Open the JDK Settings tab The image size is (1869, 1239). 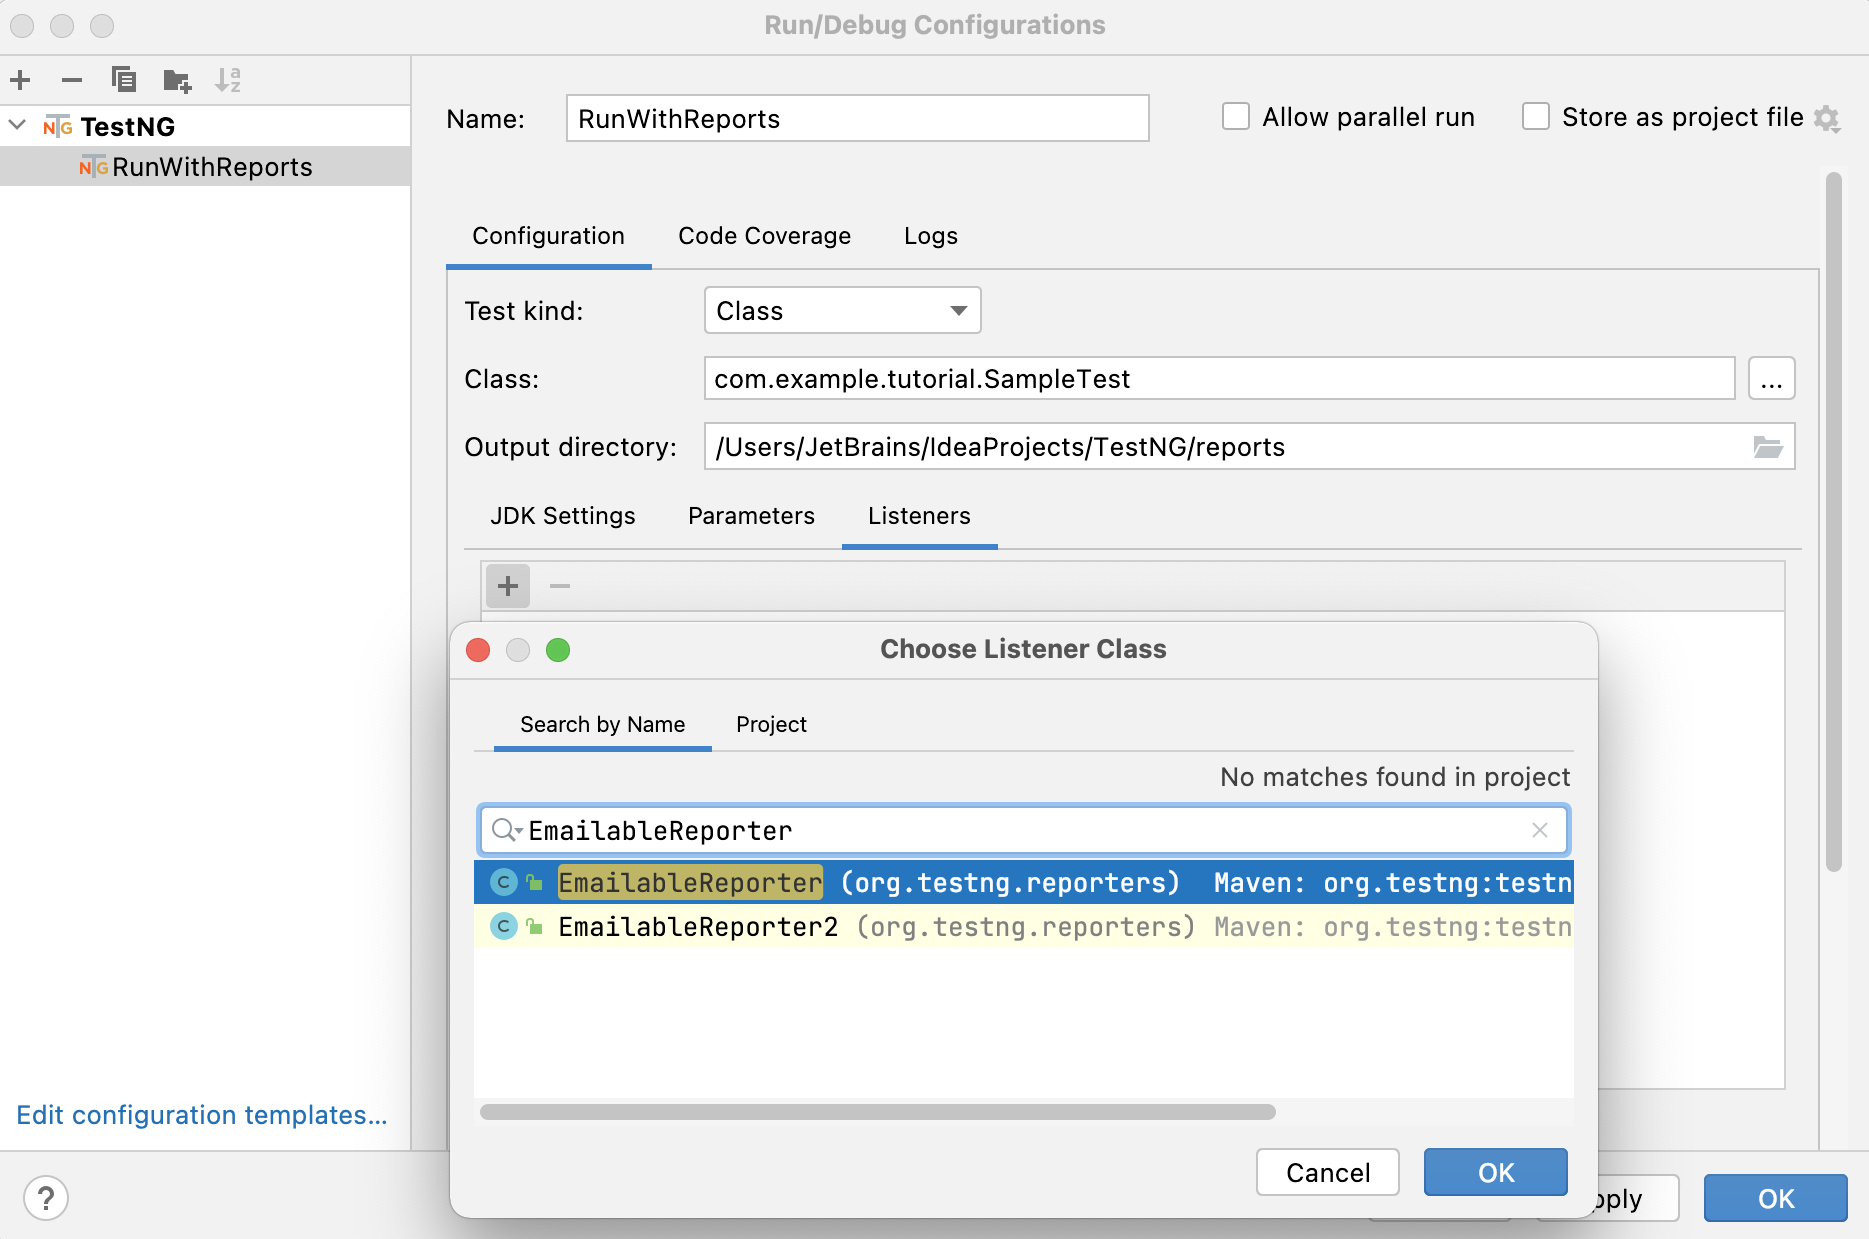[562, 516]
